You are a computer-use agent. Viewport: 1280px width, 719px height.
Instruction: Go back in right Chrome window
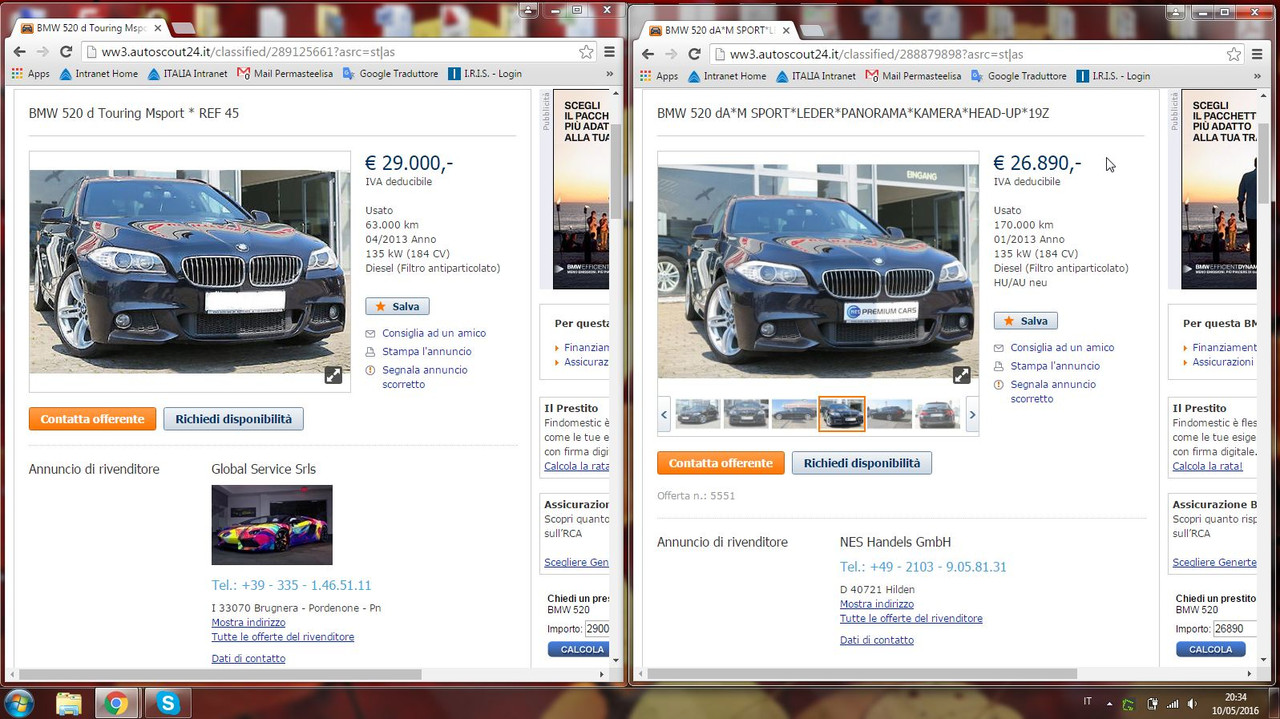[648, 54]
